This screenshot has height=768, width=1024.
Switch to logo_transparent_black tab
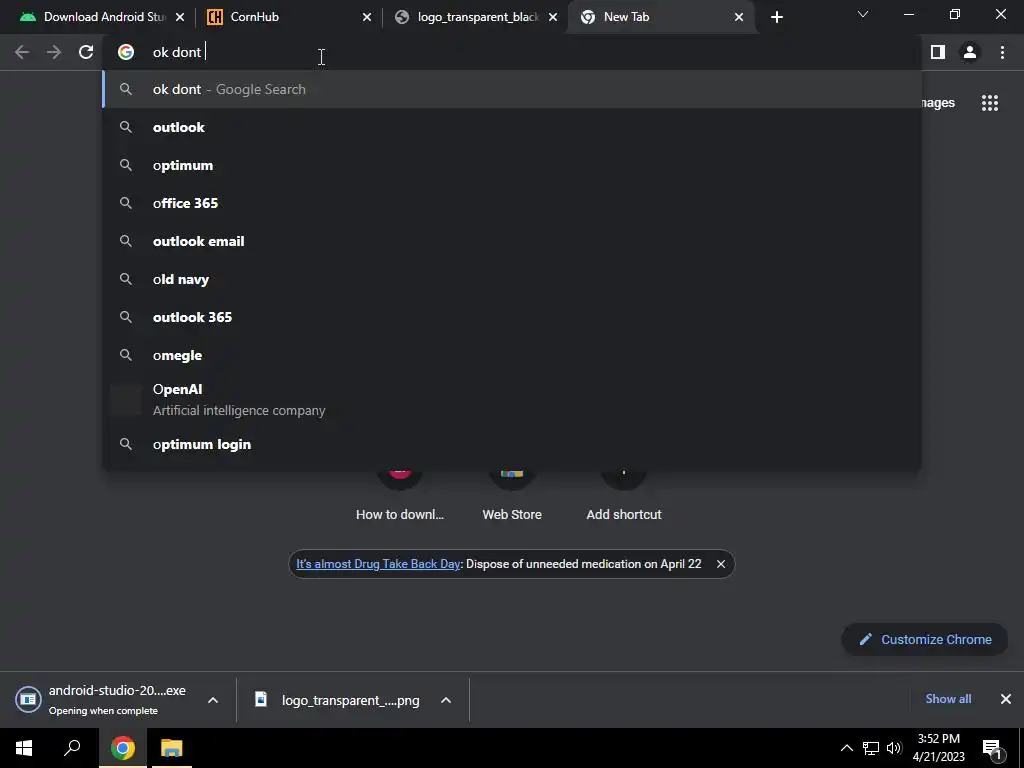pyautogui.click(x=477, y=17)
